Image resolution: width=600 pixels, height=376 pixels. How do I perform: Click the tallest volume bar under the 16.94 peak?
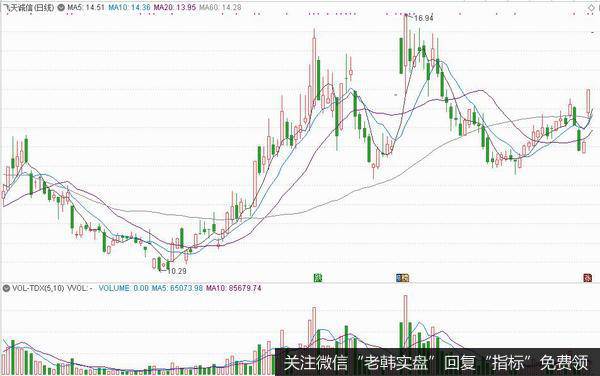pos(405,321)
